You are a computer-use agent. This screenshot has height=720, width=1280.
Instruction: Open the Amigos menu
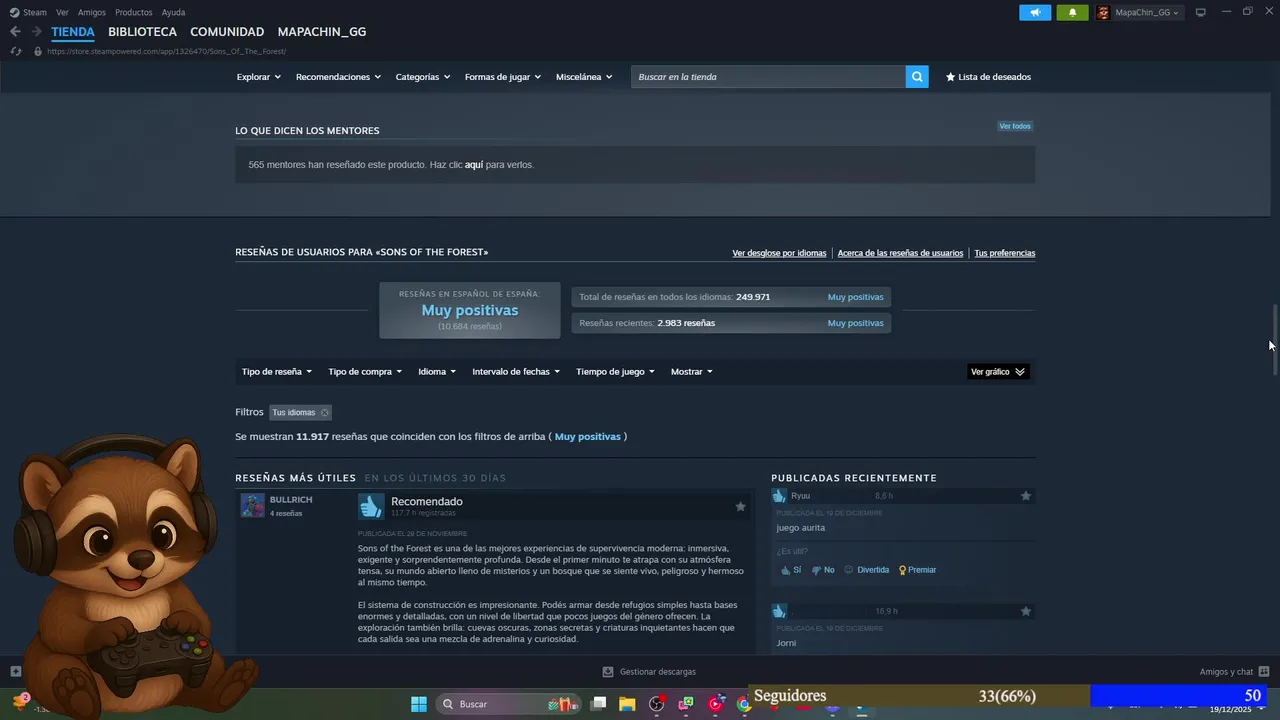(91, 12)
